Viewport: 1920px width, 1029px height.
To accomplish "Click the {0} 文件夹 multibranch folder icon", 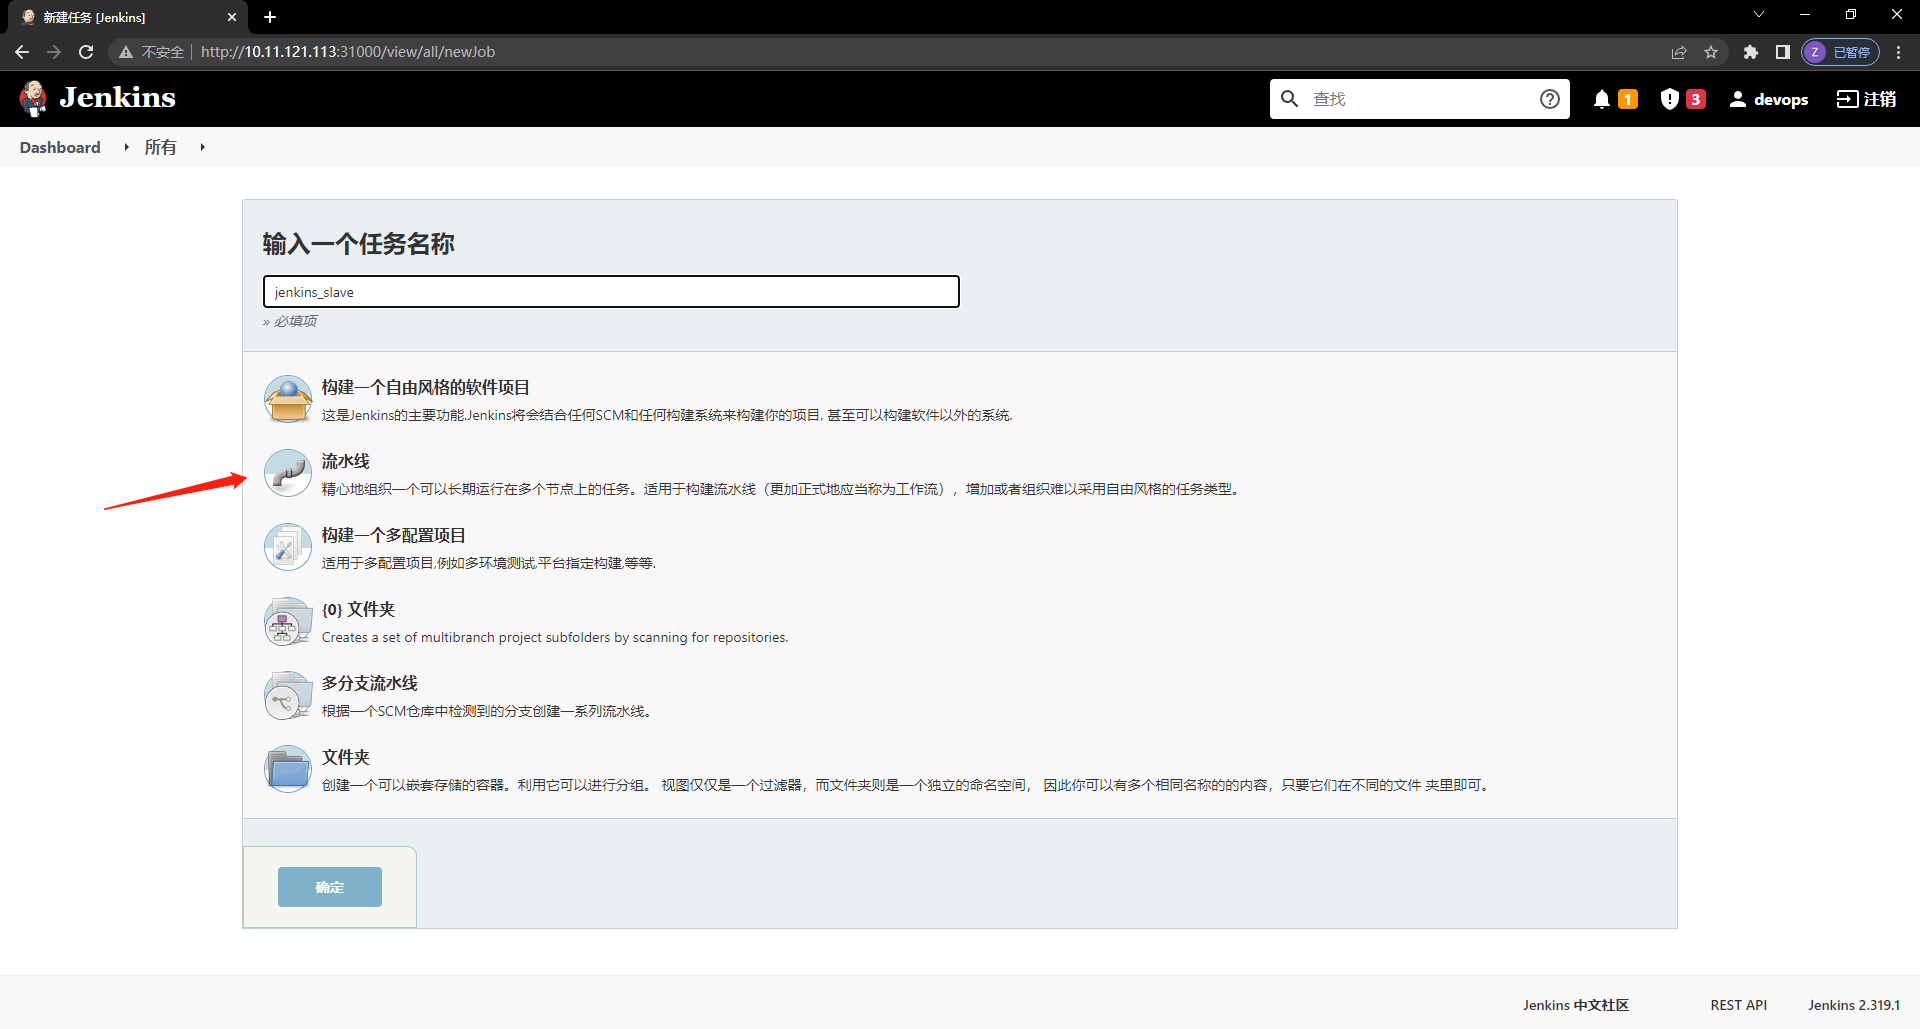I will pos(287,621).
